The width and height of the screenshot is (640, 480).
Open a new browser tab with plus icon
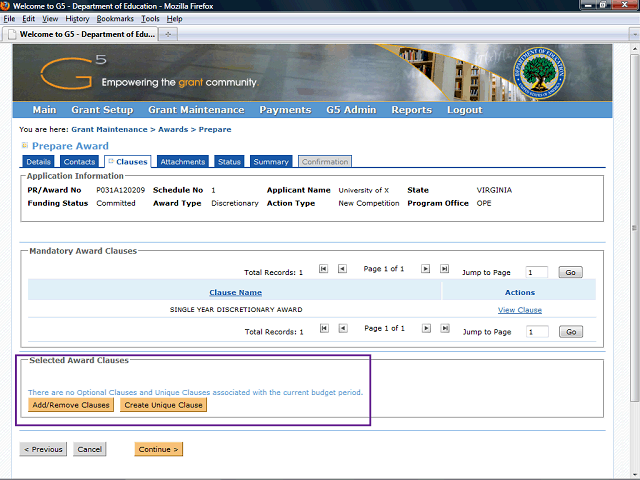pyautogui.click(x=168, y=34)
